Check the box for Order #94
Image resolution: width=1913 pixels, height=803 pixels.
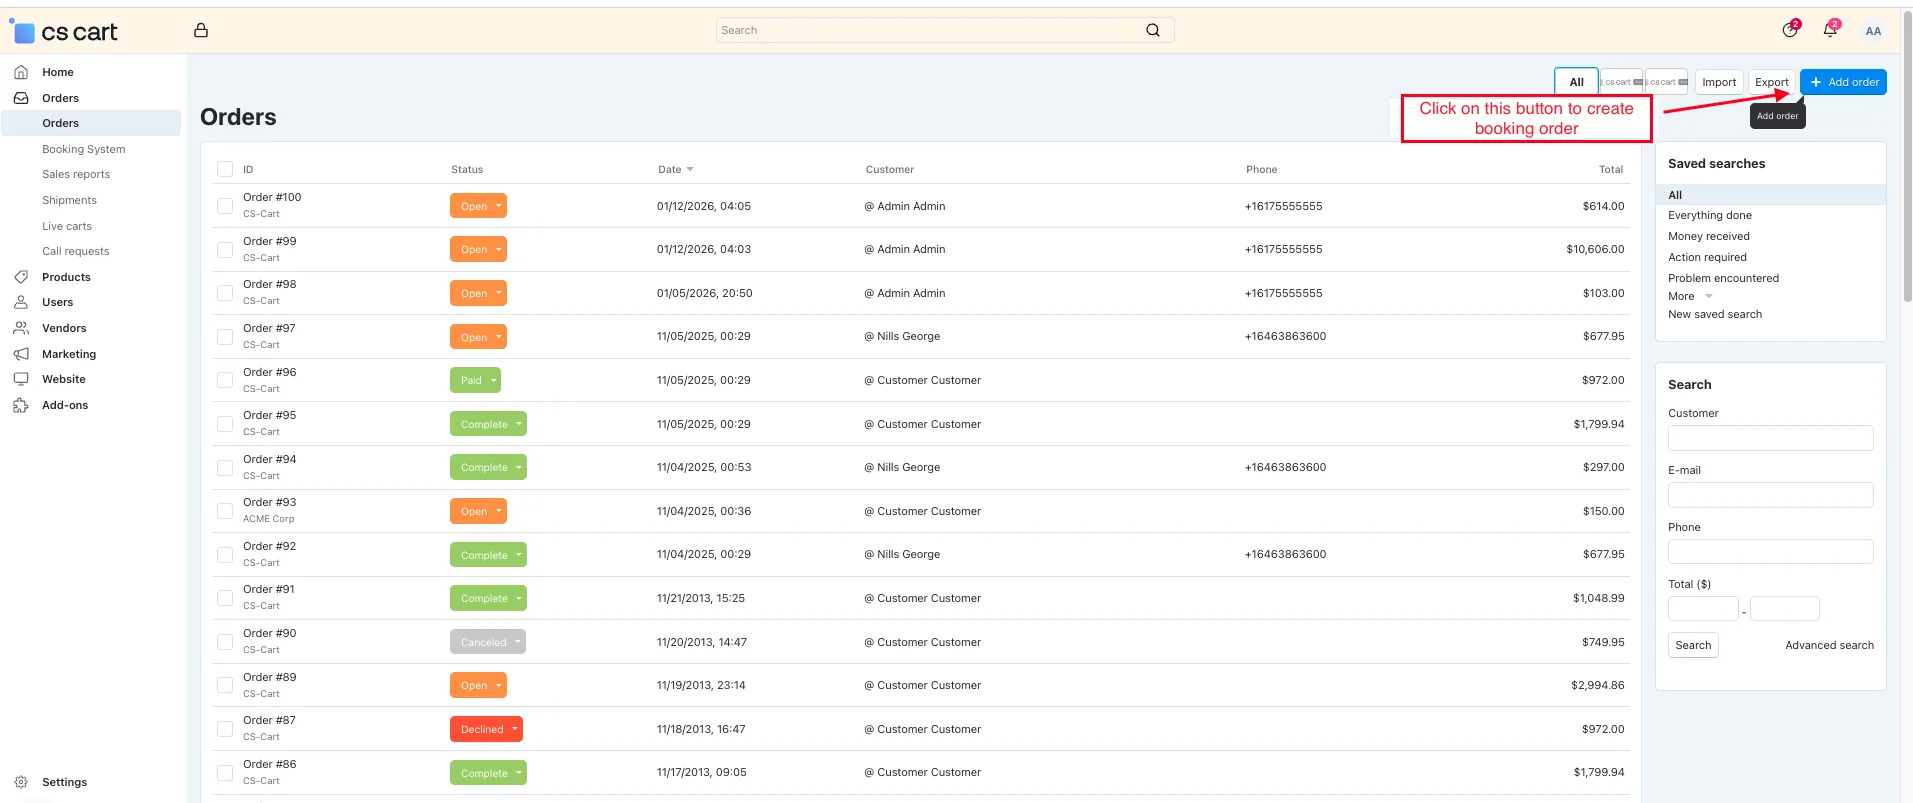pos(225,467)
